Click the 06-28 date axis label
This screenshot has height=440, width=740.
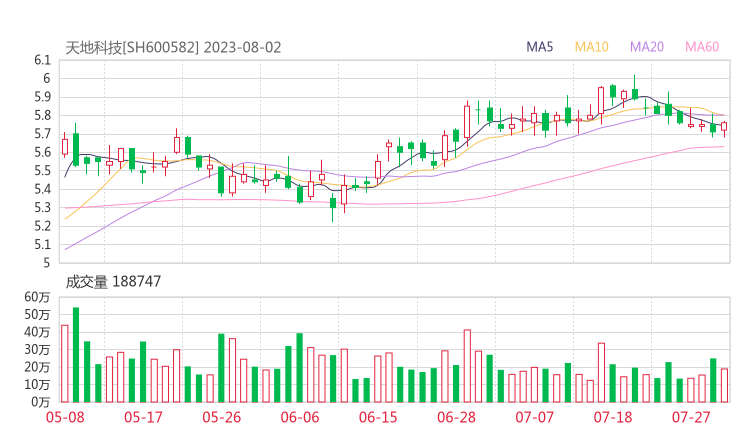(x=456, y=417)
